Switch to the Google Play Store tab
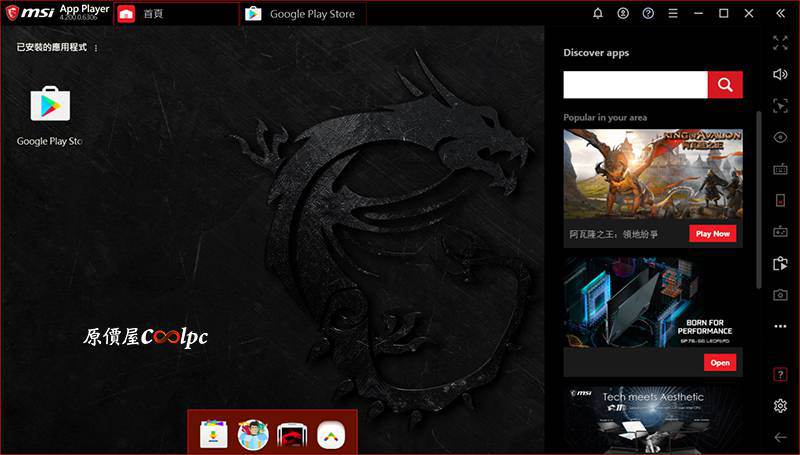The width and height of the screenshot is (800, 455). click(x=304, y=14)
